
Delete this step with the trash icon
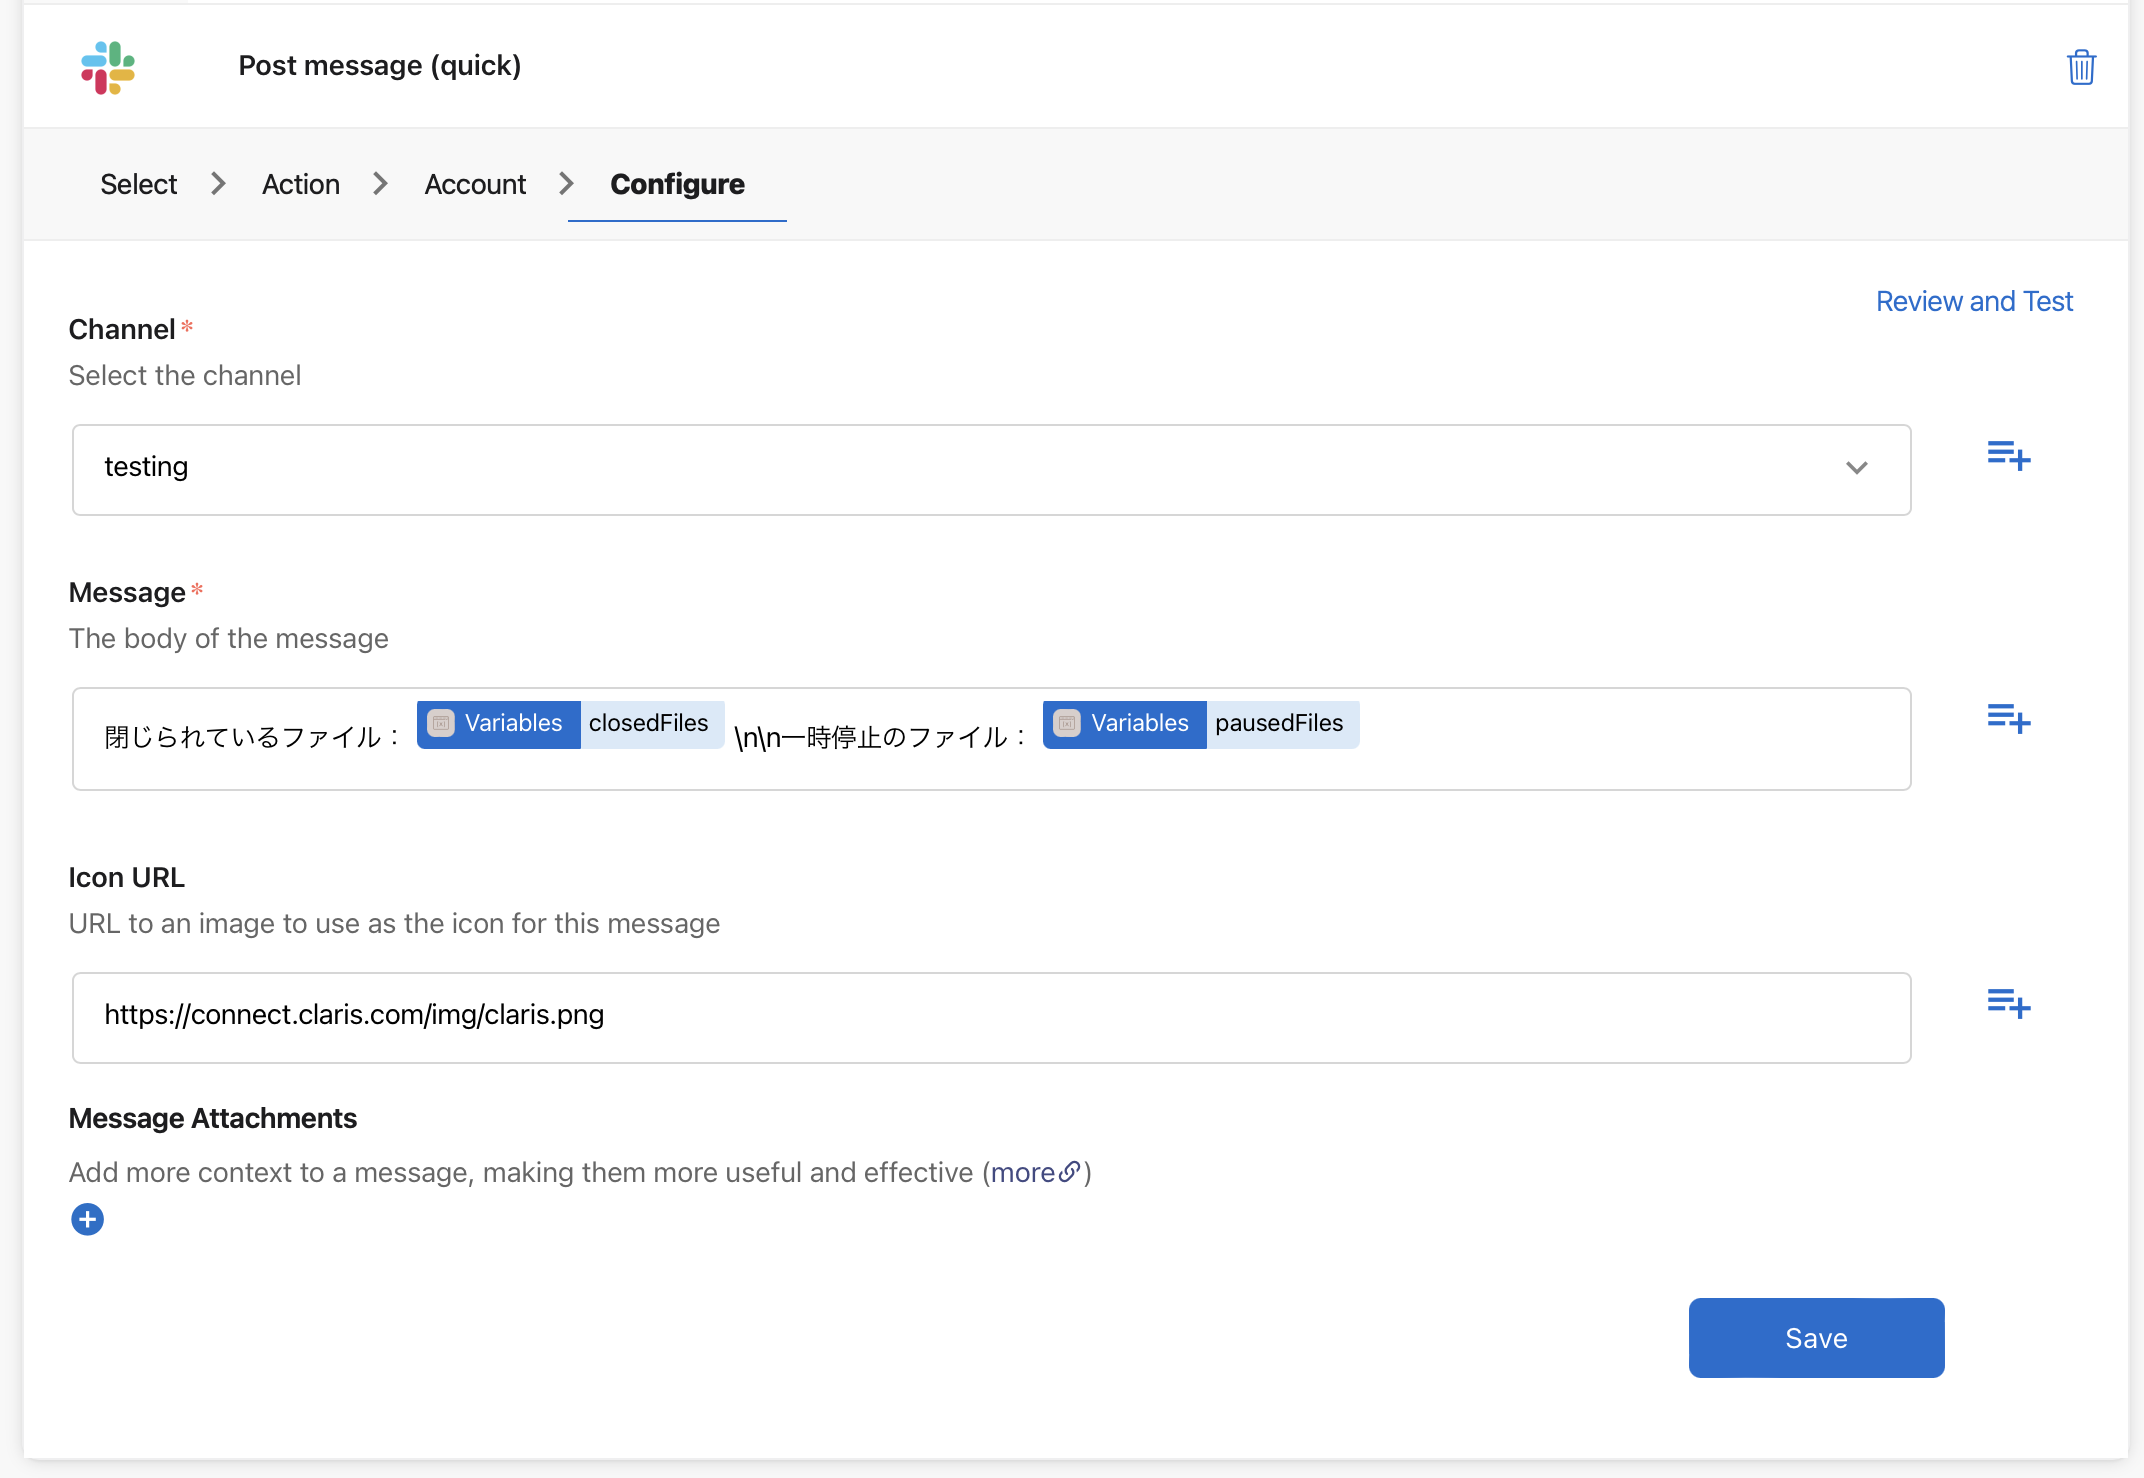tap(2081, 67)
